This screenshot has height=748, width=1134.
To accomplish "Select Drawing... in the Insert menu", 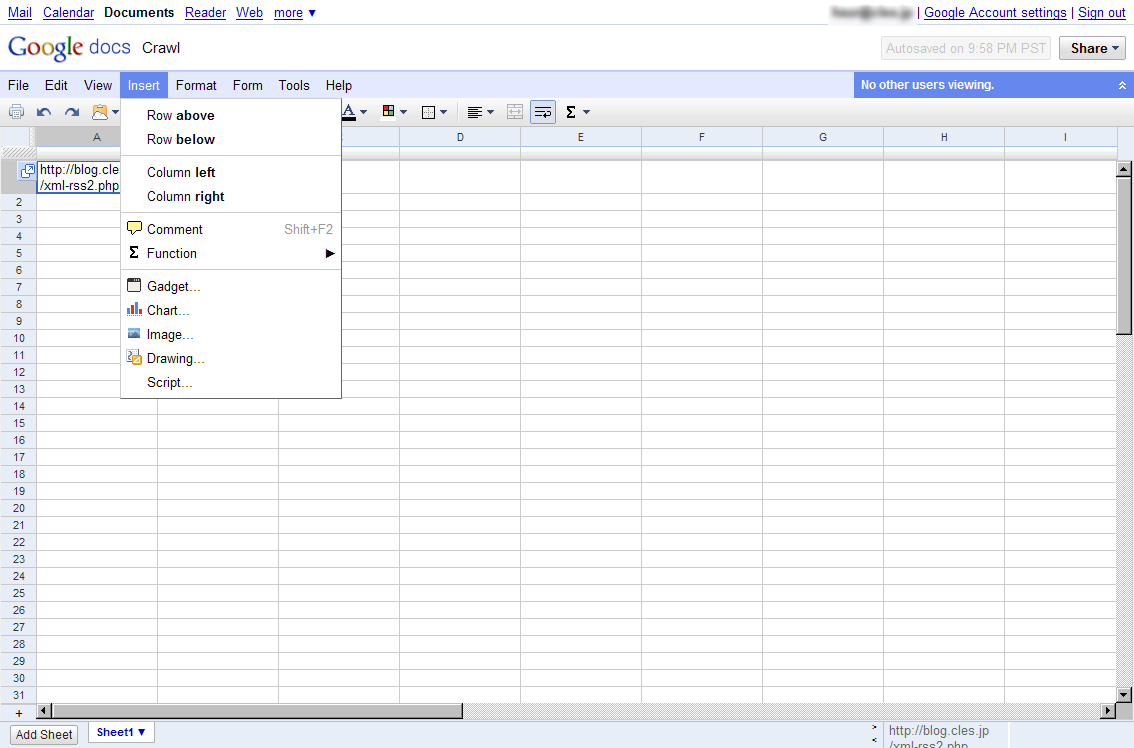I will [175, 358].
